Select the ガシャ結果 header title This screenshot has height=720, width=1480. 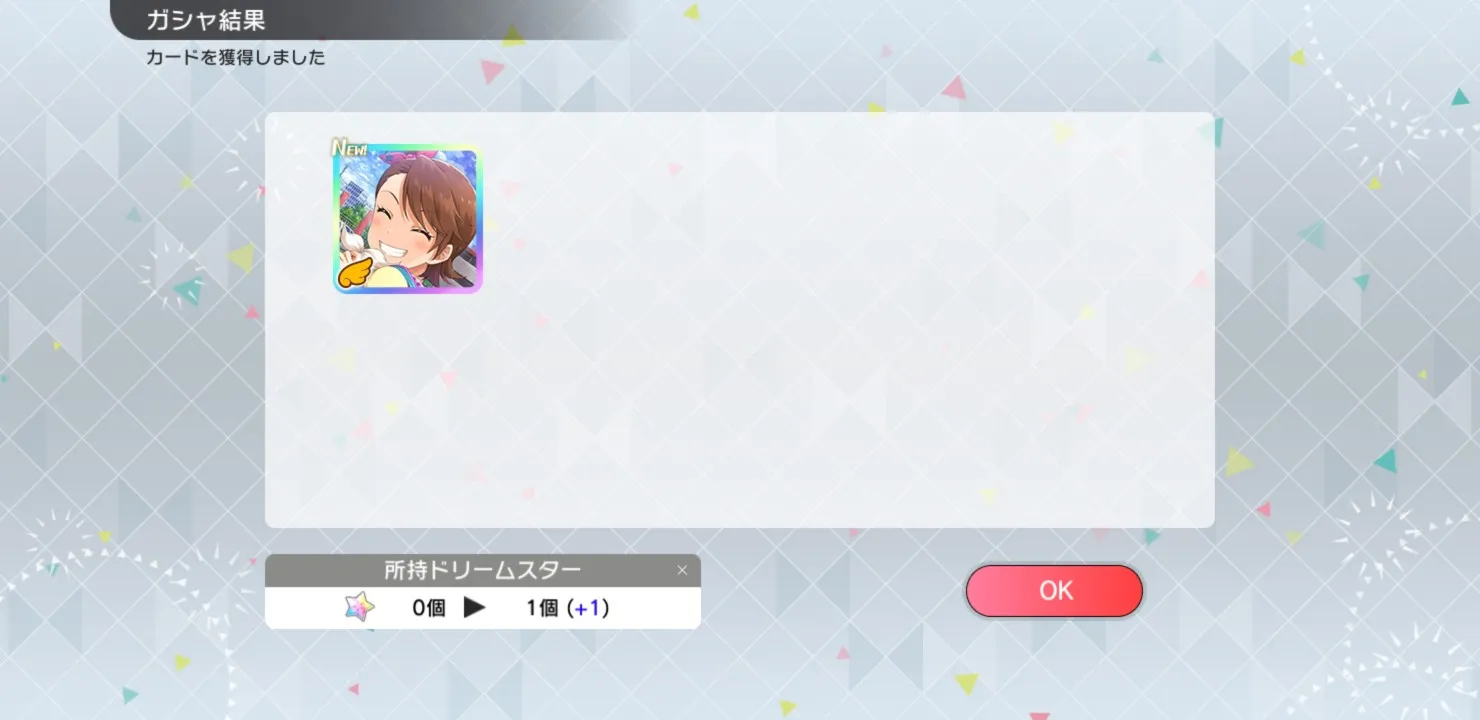click(x=206, y=20)
